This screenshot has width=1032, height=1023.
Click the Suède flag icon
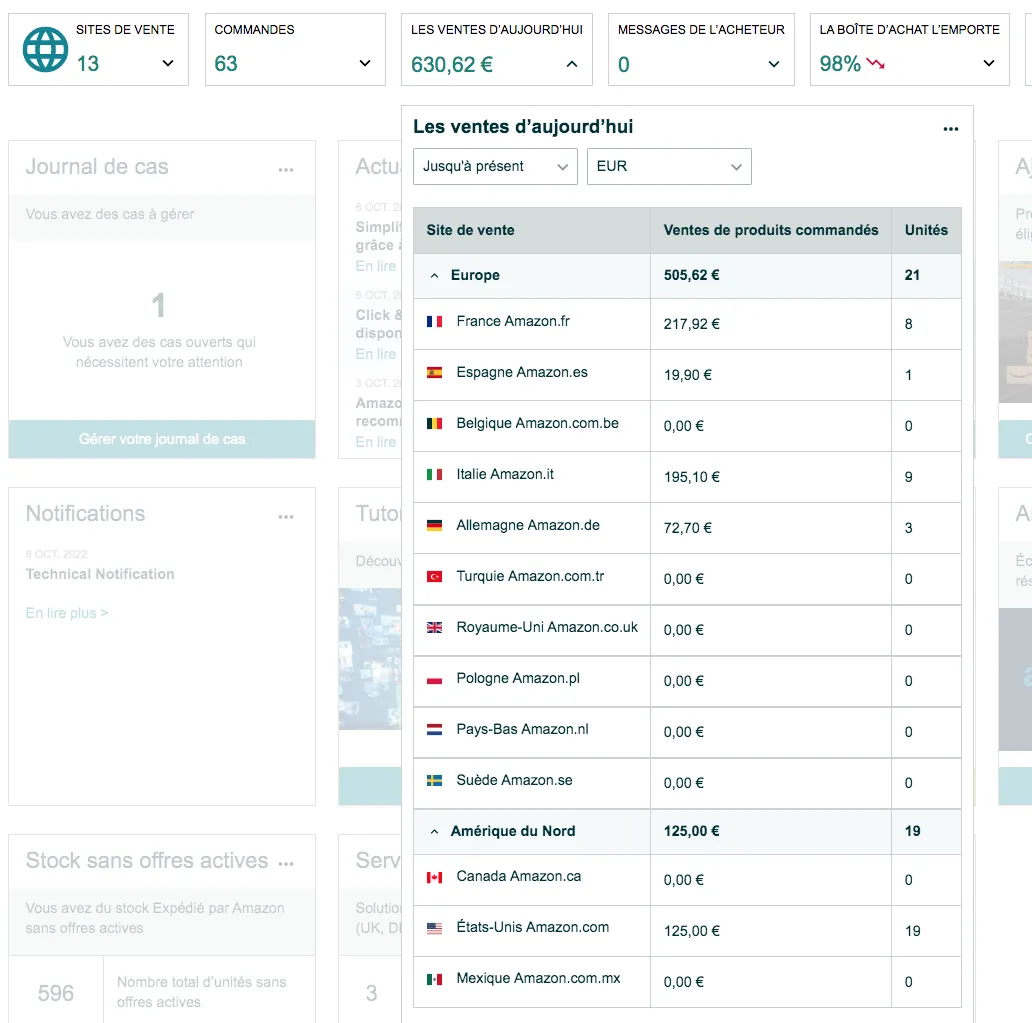tap(434, 781)
